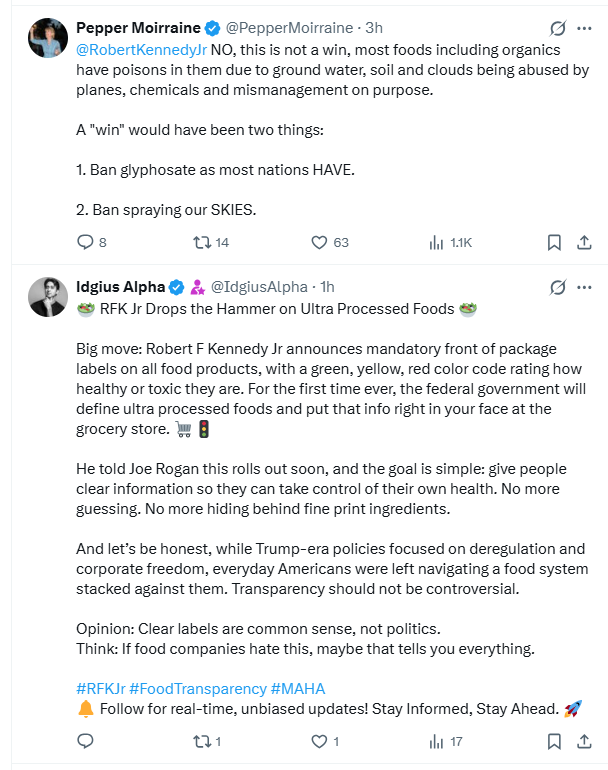Share Idgius Alpha's post
608x770 pixels.
click(x=585, y=741)
